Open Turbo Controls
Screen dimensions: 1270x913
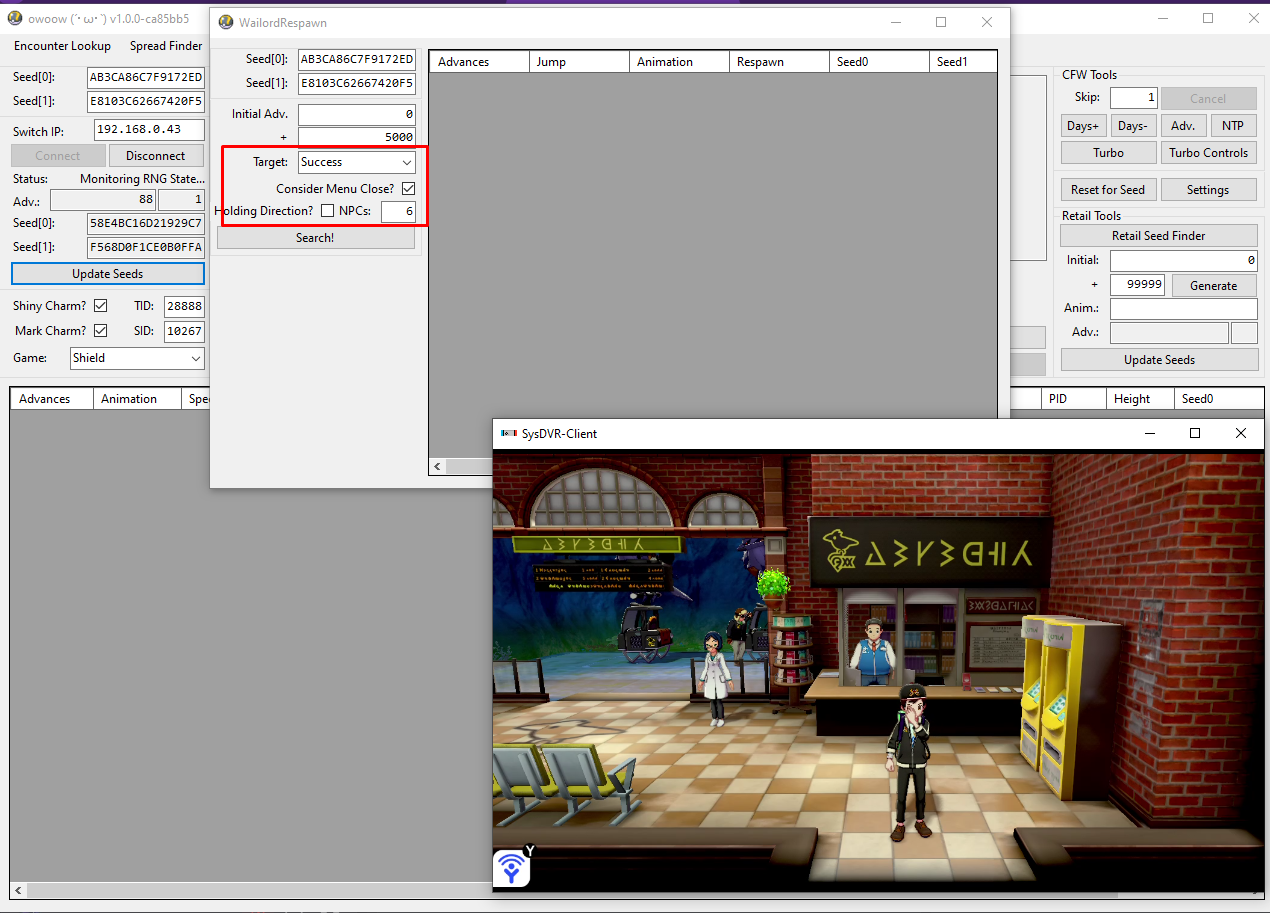(x=1208, y=153)
